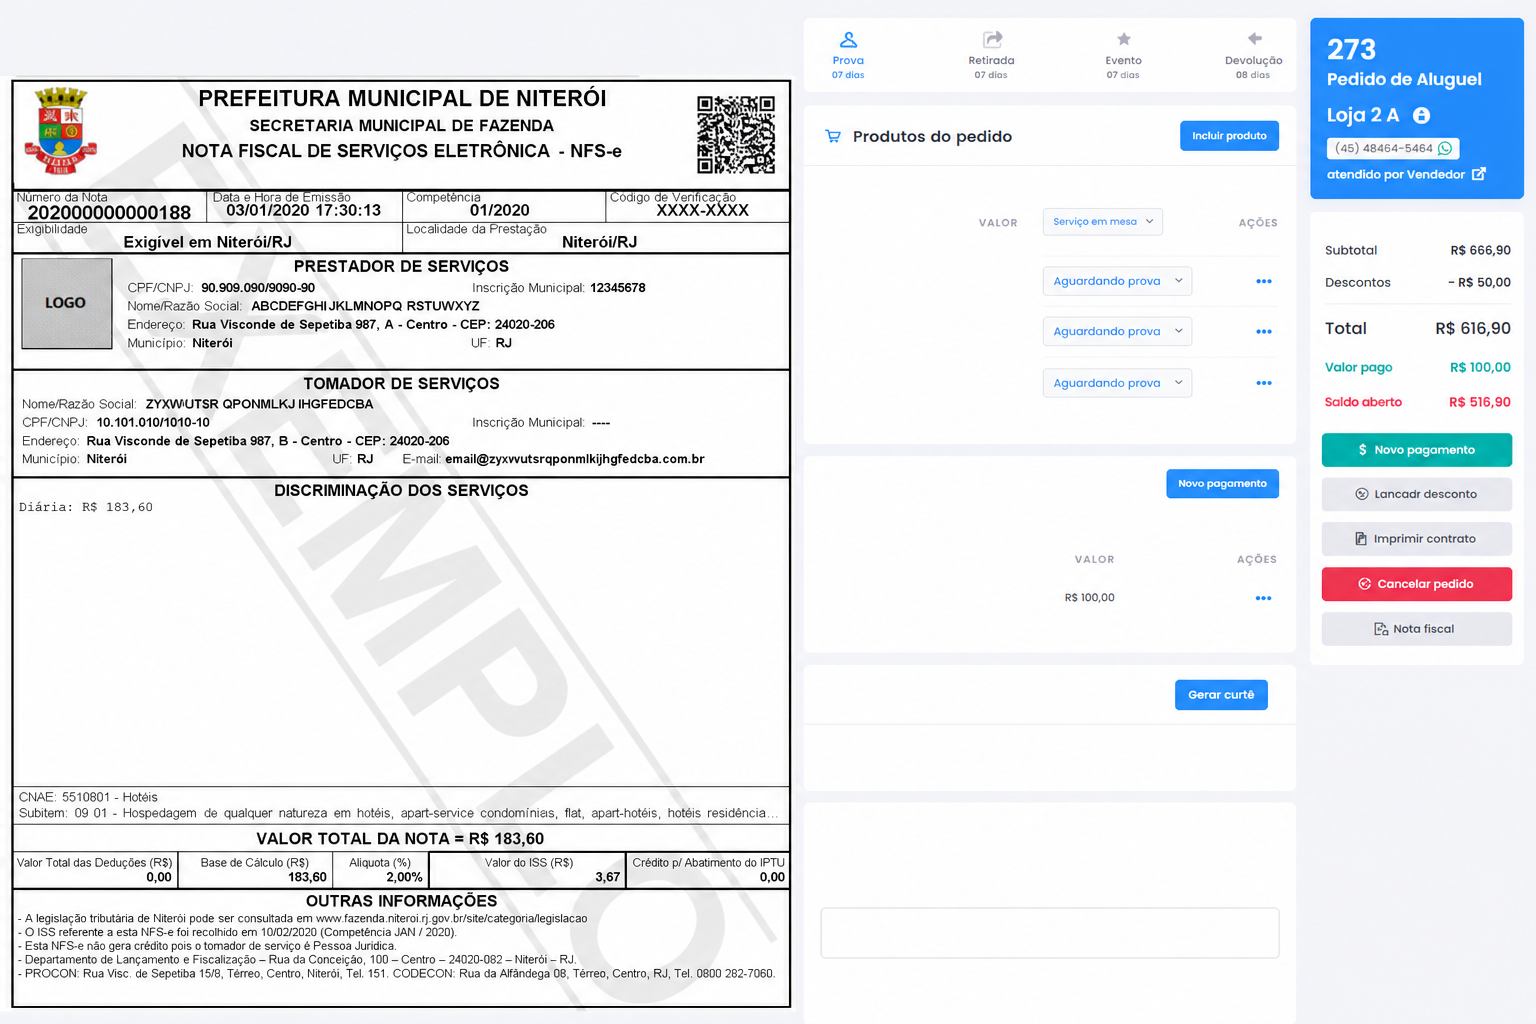Click VALOR TOTAL DA NOTA = R$ 183,60

(x=400, y=839)
